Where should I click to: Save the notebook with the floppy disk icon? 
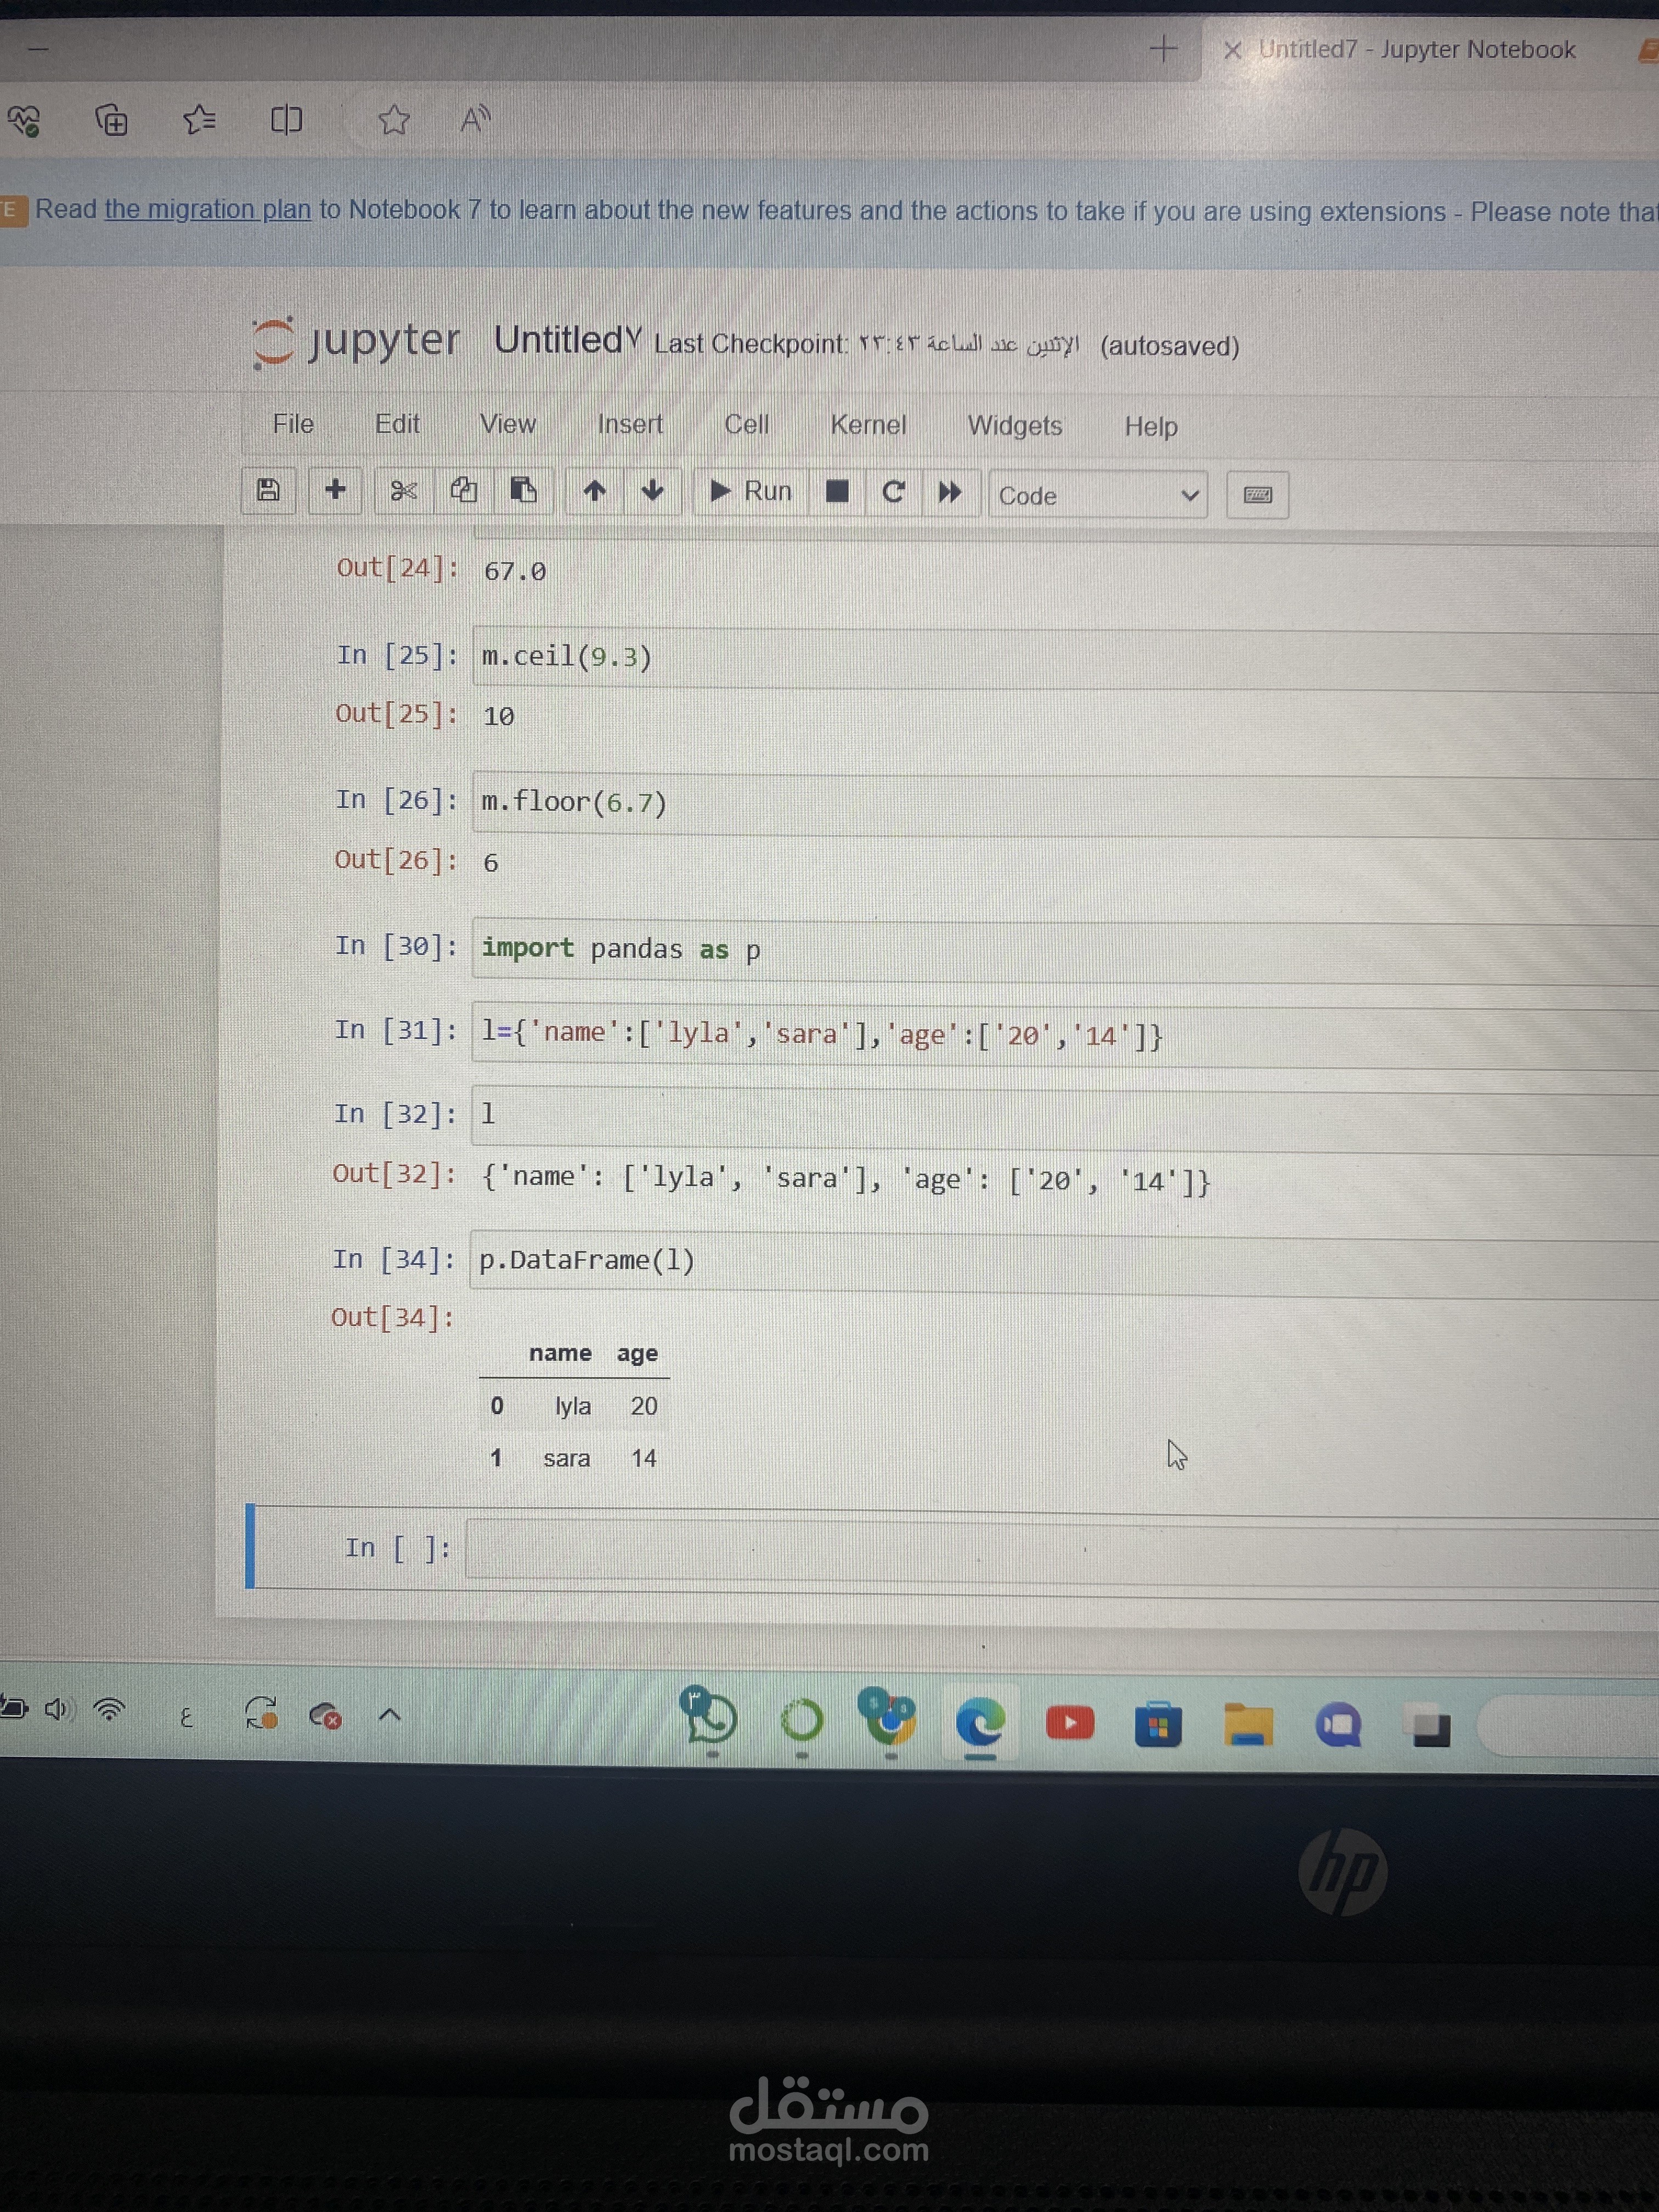[268, 490]
